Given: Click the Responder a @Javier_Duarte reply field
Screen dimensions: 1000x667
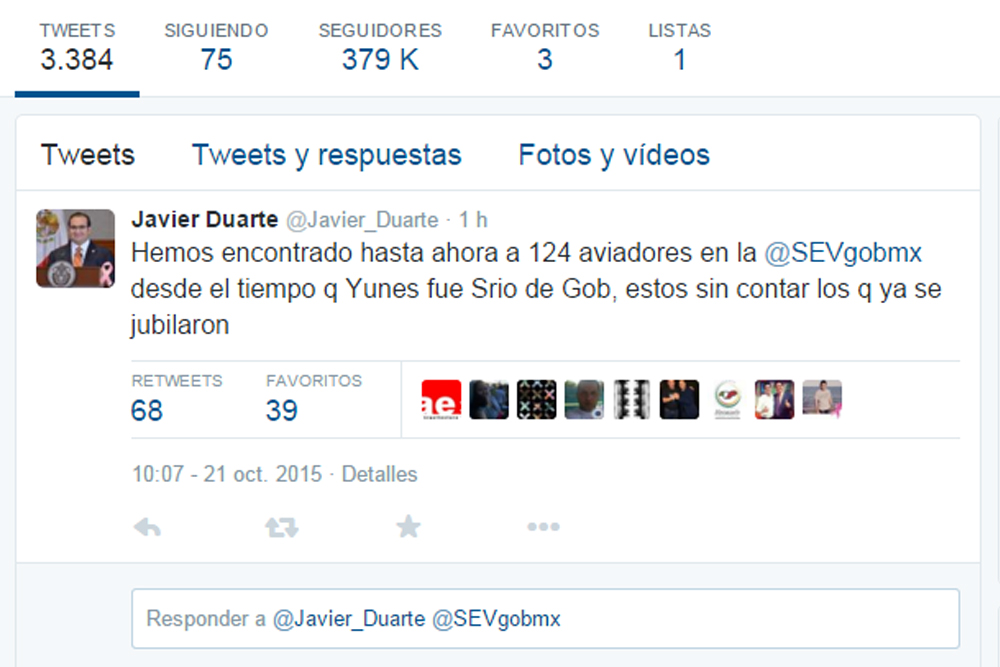Looking at the screenshot, I should [545, 619].
